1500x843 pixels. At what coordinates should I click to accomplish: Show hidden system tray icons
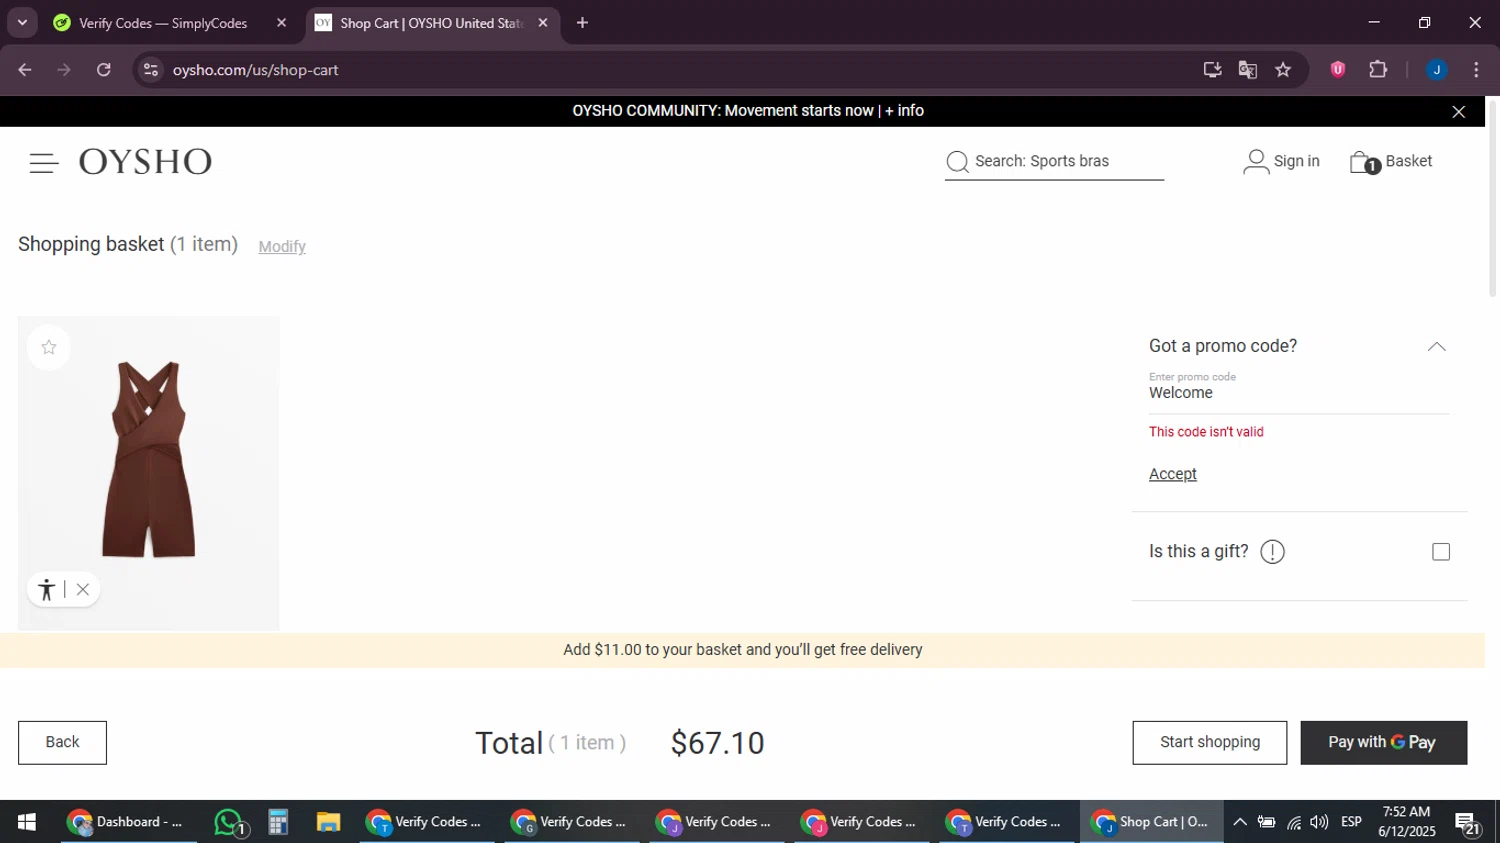click(x=1239, y=822)
